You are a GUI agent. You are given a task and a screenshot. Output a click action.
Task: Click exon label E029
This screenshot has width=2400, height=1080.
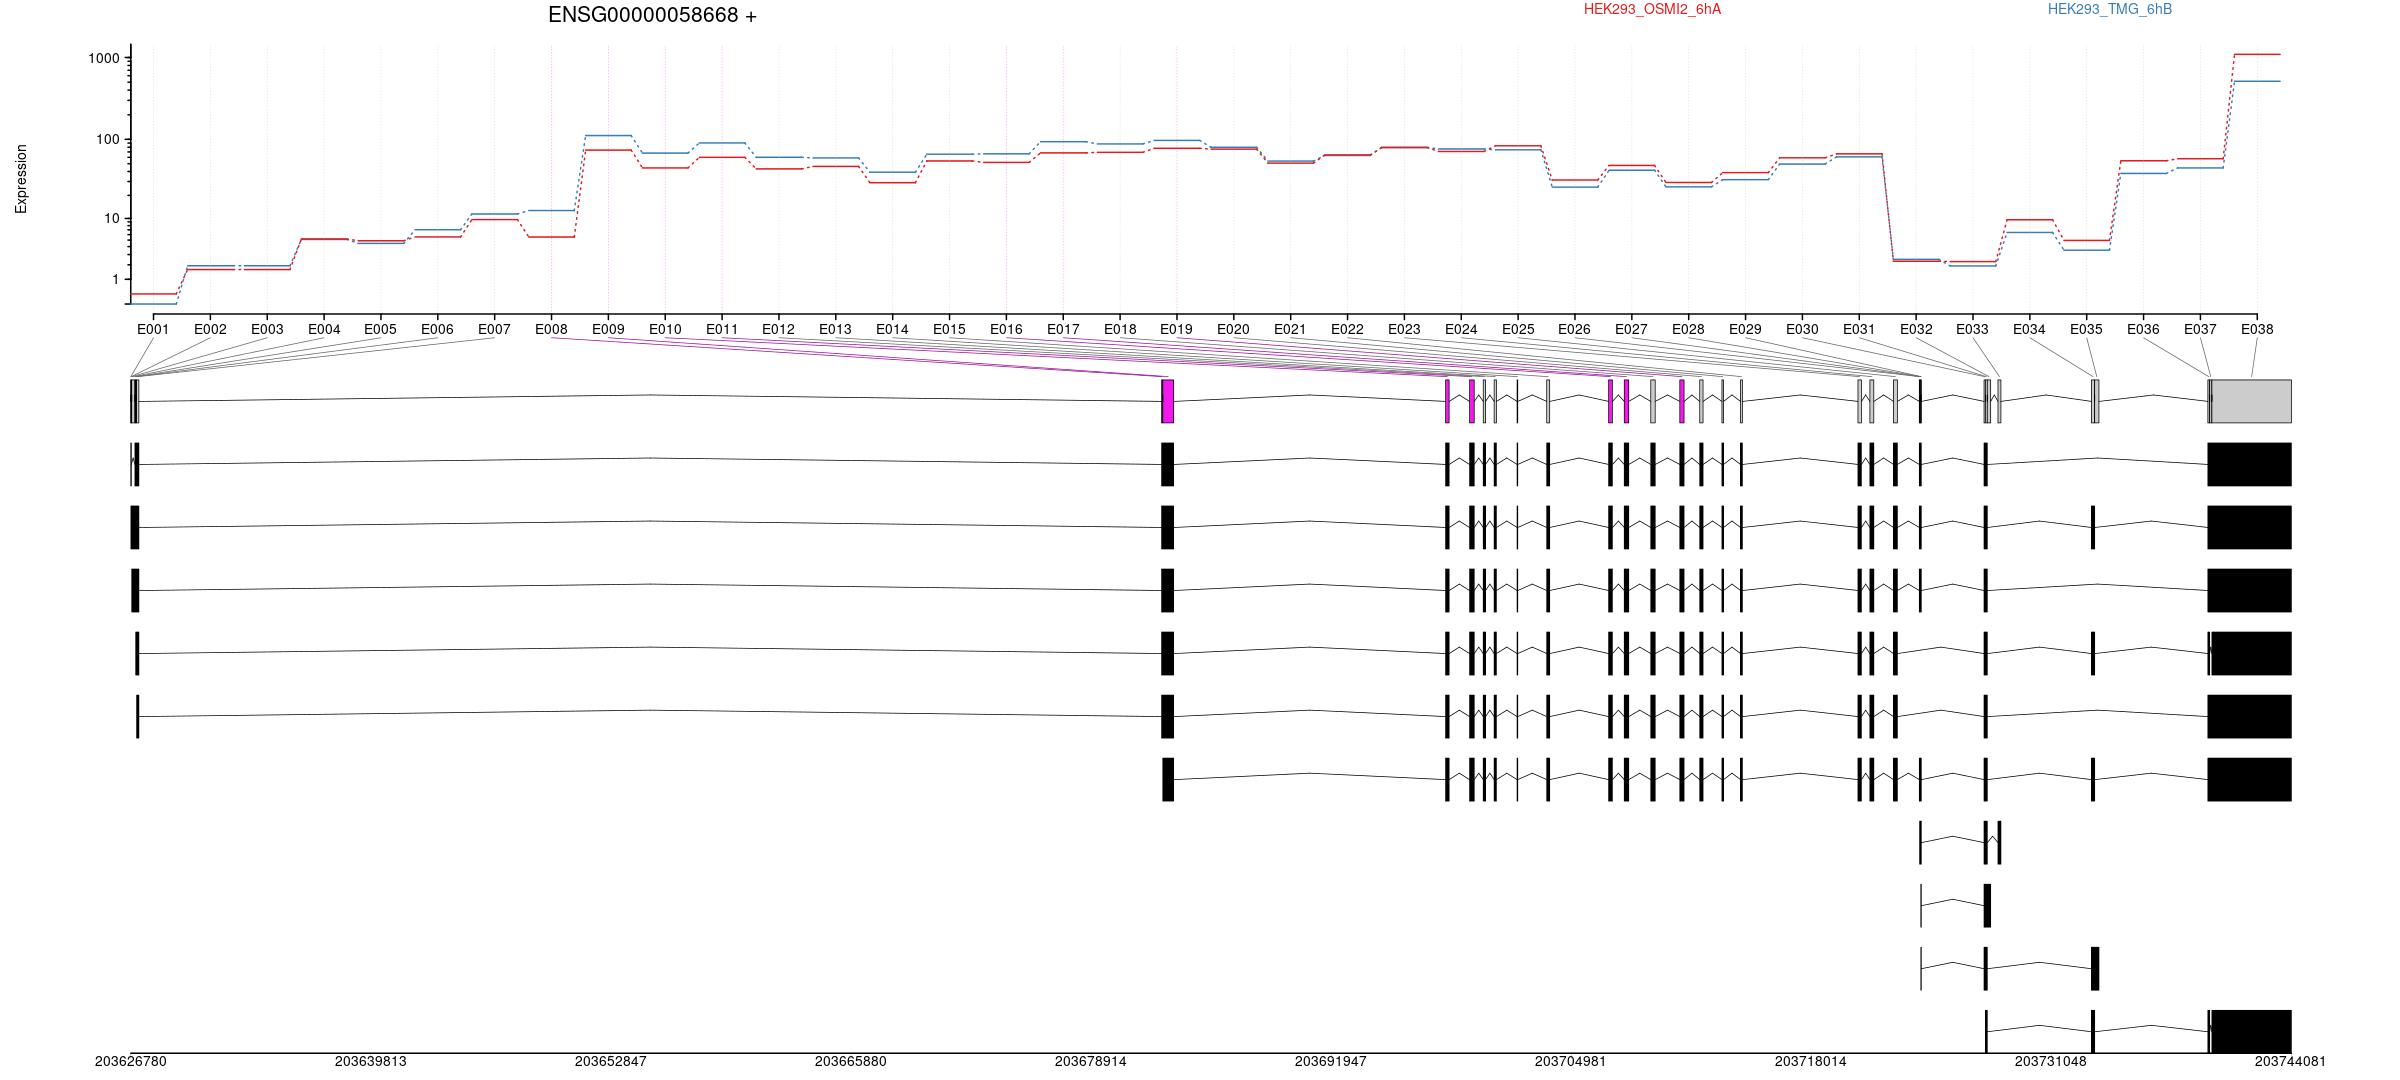click(x=1745, y=329)
